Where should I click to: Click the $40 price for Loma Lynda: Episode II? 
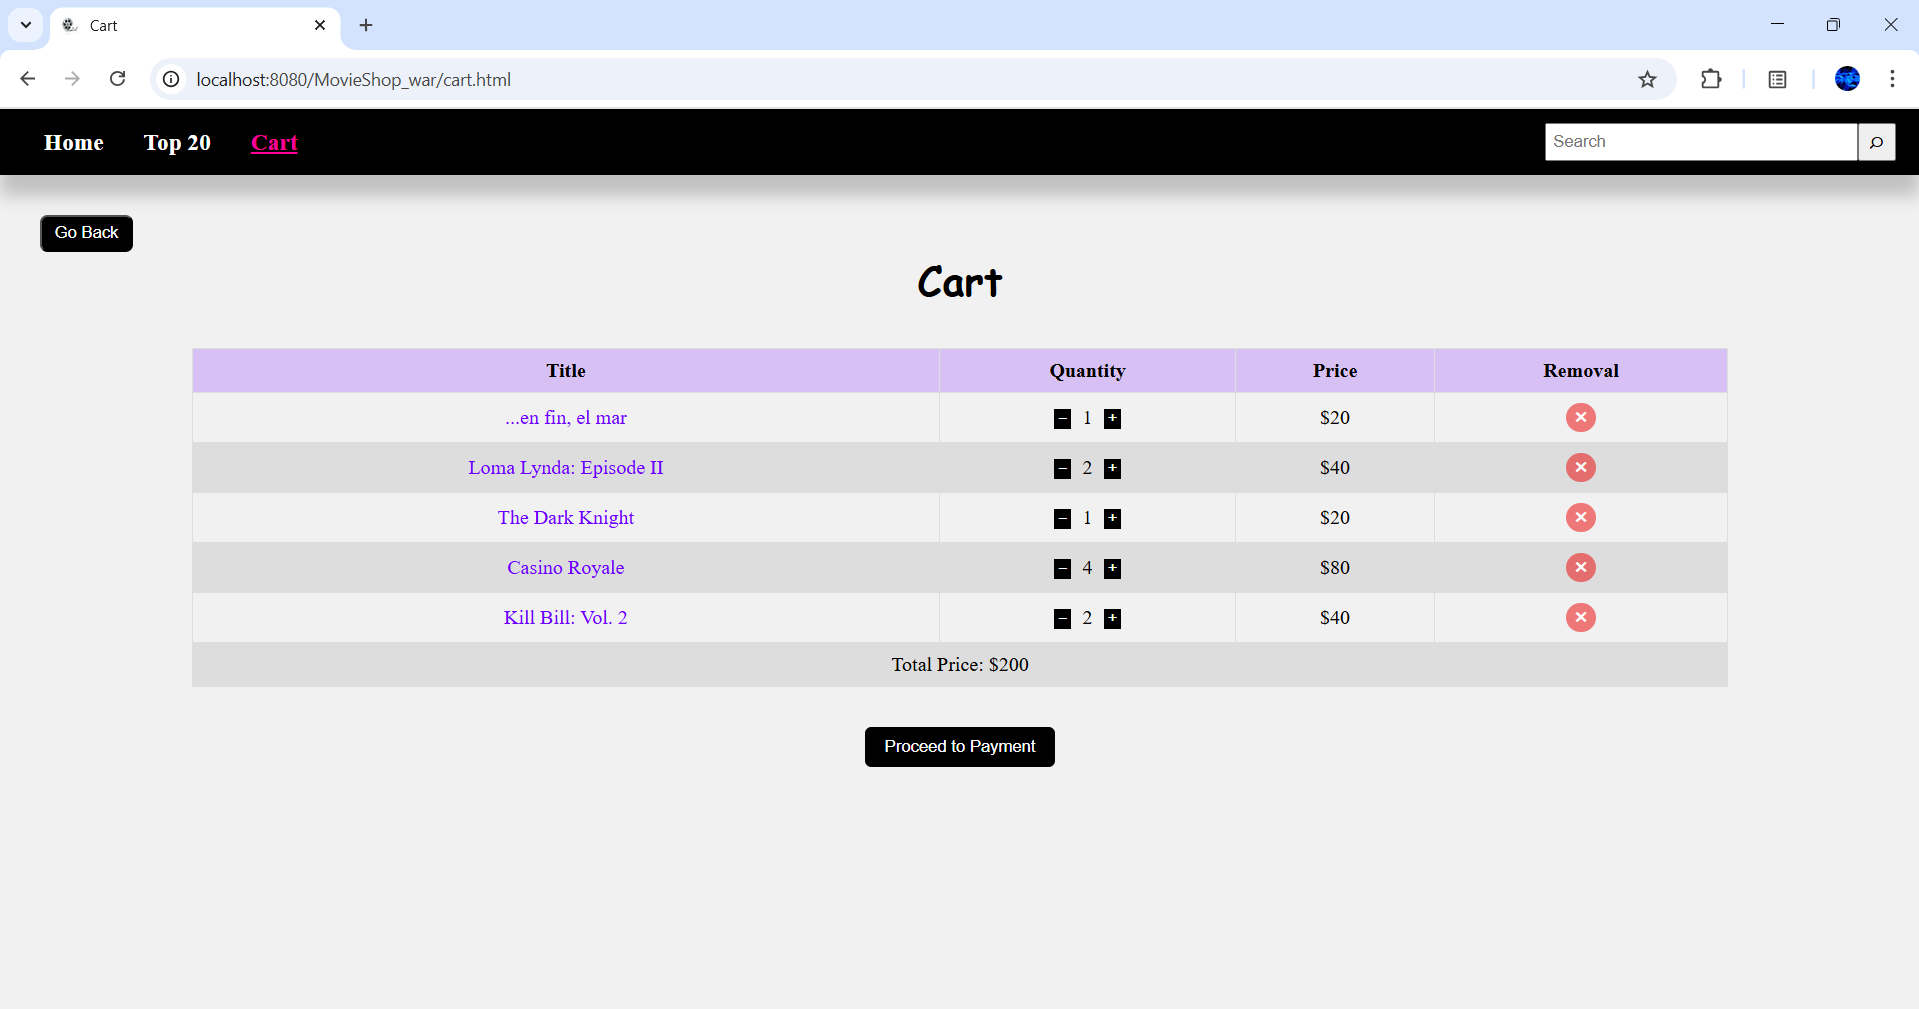[1335, 468]
